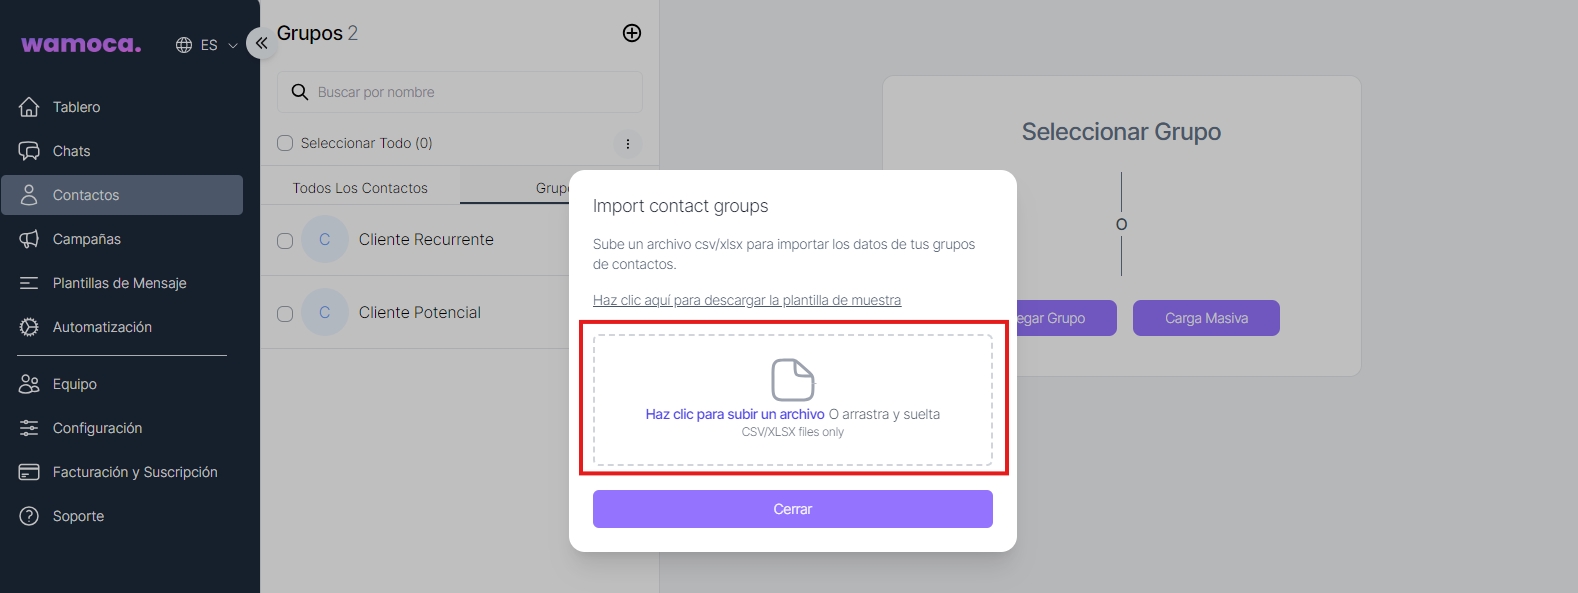This screenshot has height=593, width=1578.
Task: Click the Automatización gear icon
Action: pos(29,327)
